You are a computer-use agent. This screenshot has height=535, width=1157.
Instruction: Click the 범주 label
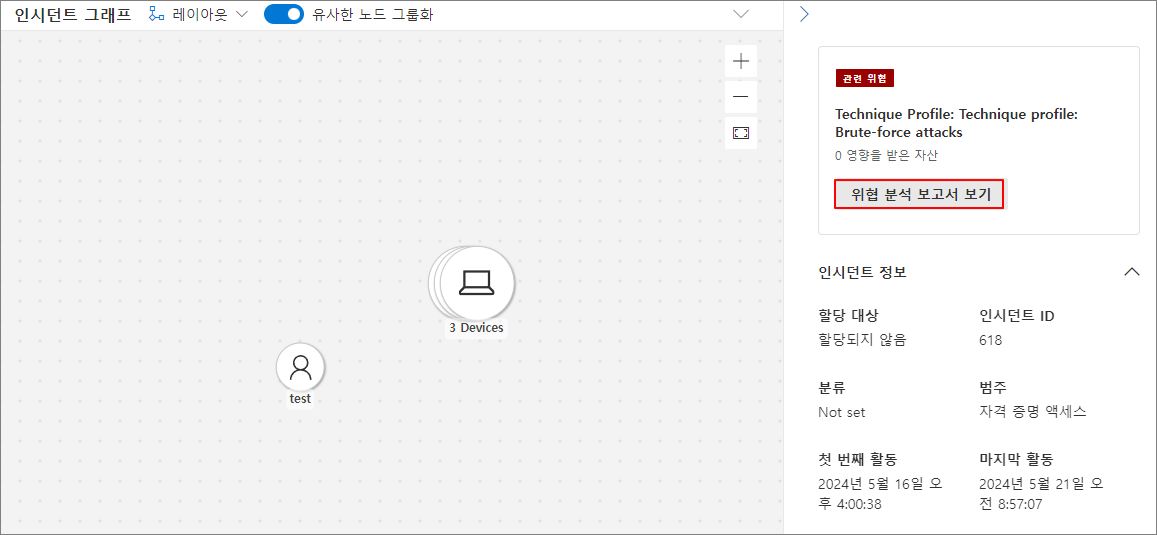tap(992, 387)
